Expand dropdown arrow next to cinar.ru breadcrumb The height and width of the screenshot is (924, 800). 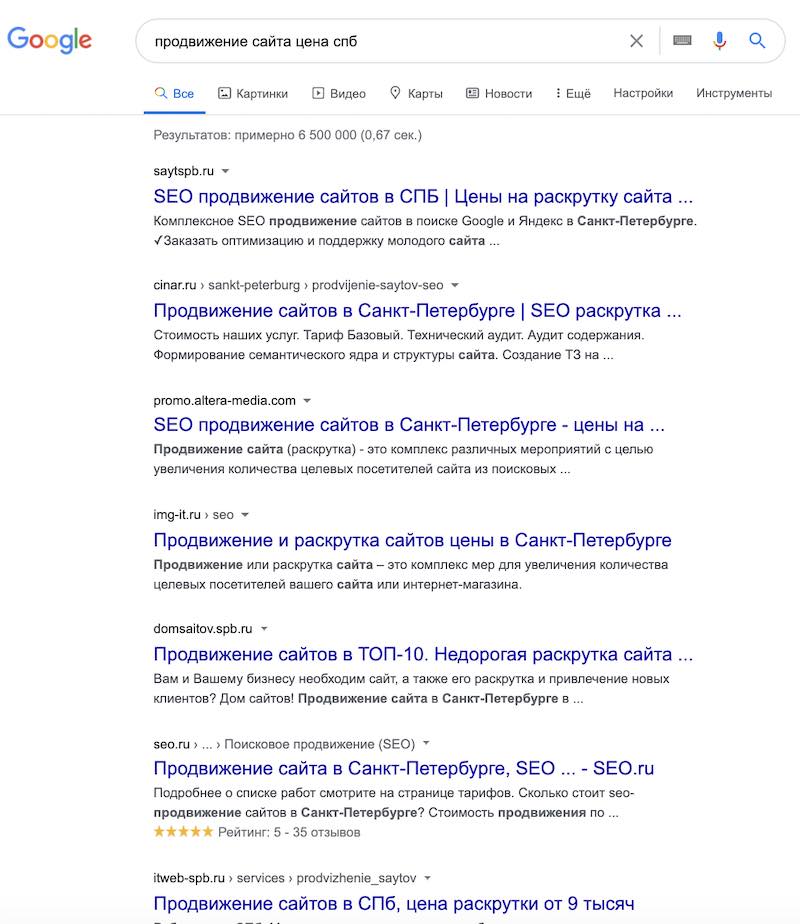pyautogui.click(x=455, y=285)
